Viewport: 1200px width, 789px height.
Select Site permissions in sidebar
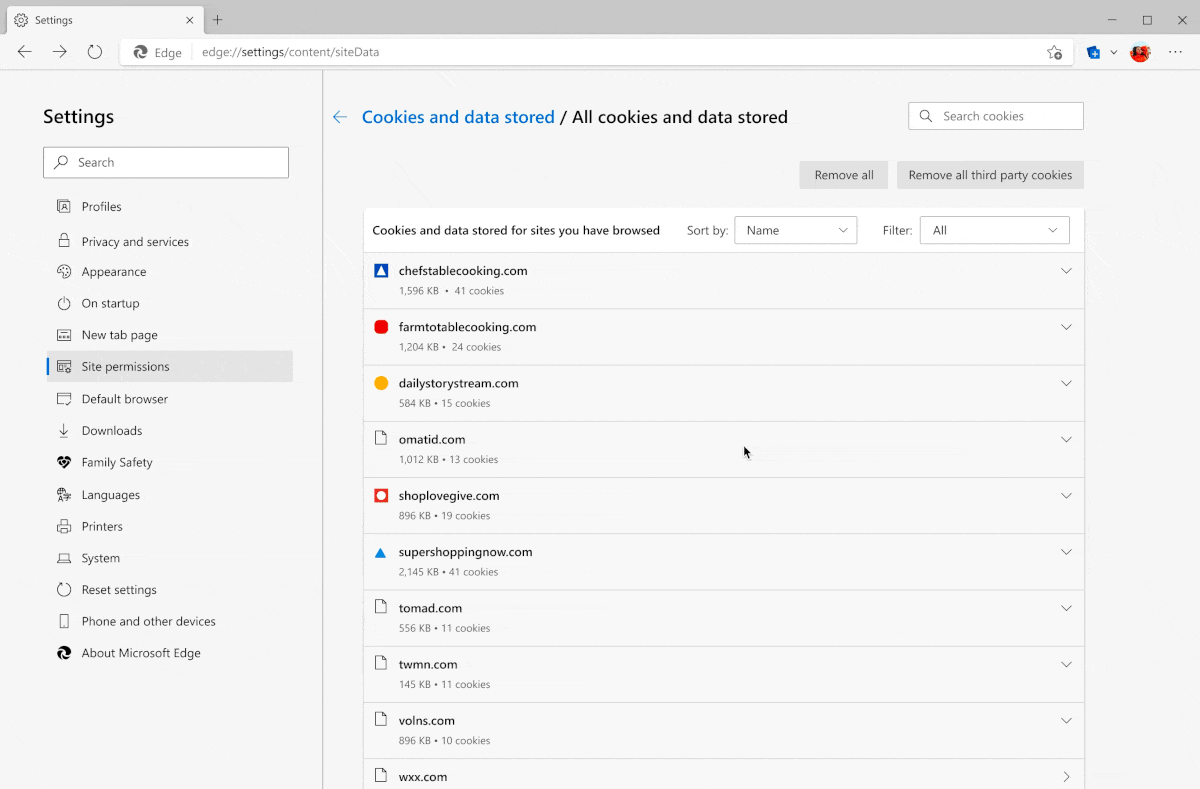[170, 366]
